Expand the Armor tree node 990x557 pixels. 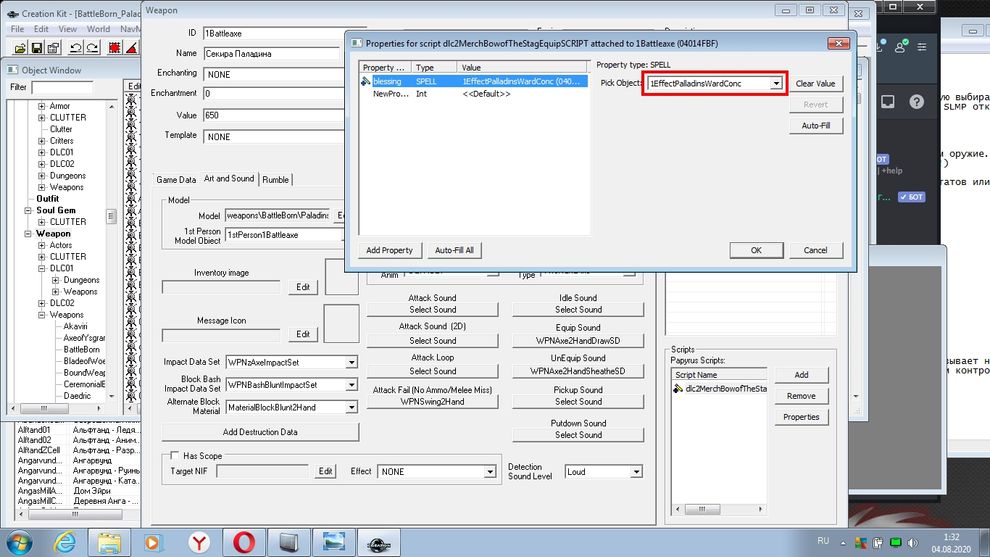tap(42, 106)
